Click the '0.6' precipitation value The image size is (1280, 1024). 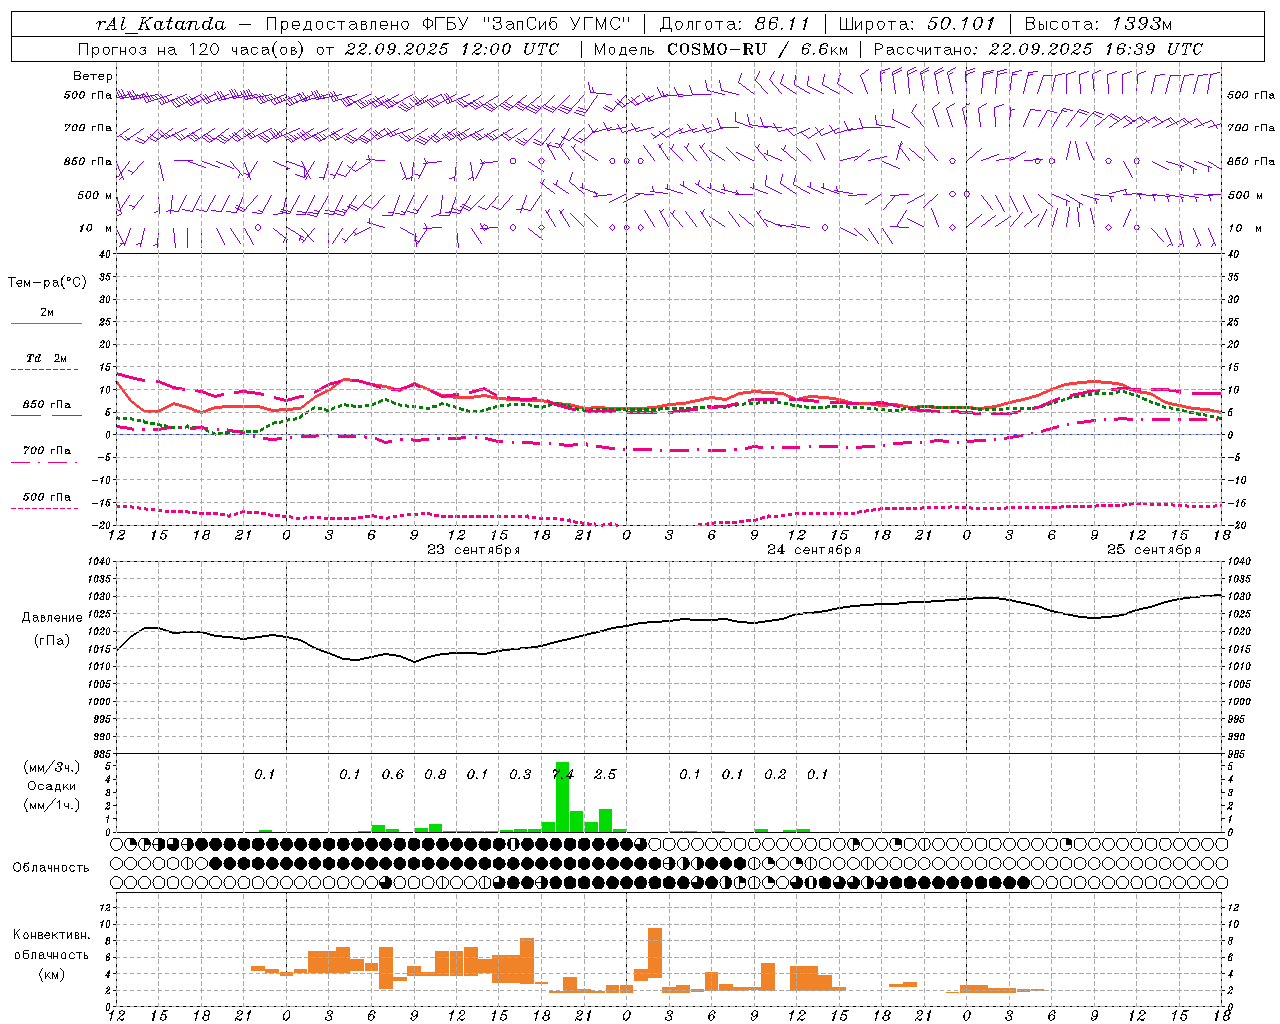(x=393, y=775)
